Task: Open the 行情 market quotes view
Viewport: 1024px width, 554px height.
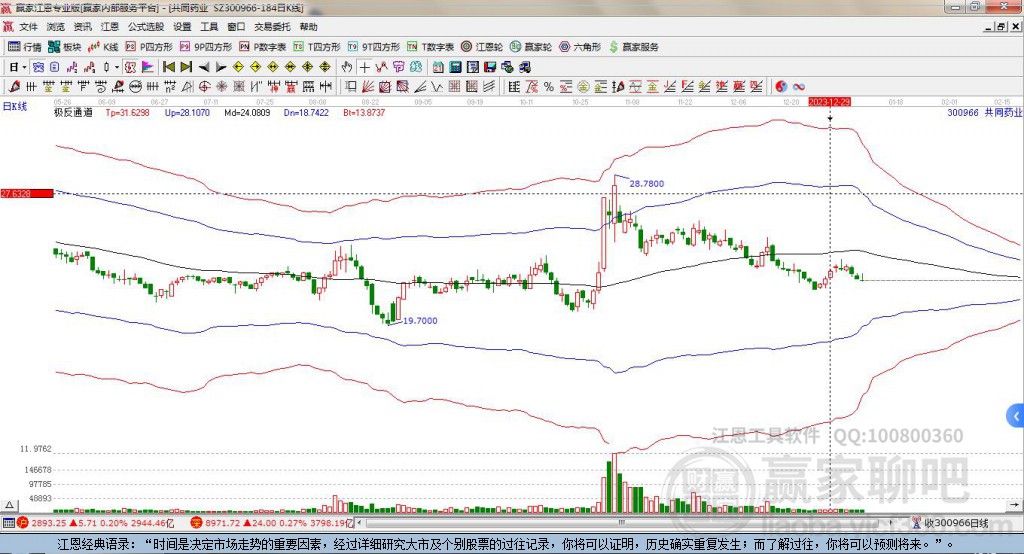Action: (x=24, y=47)
